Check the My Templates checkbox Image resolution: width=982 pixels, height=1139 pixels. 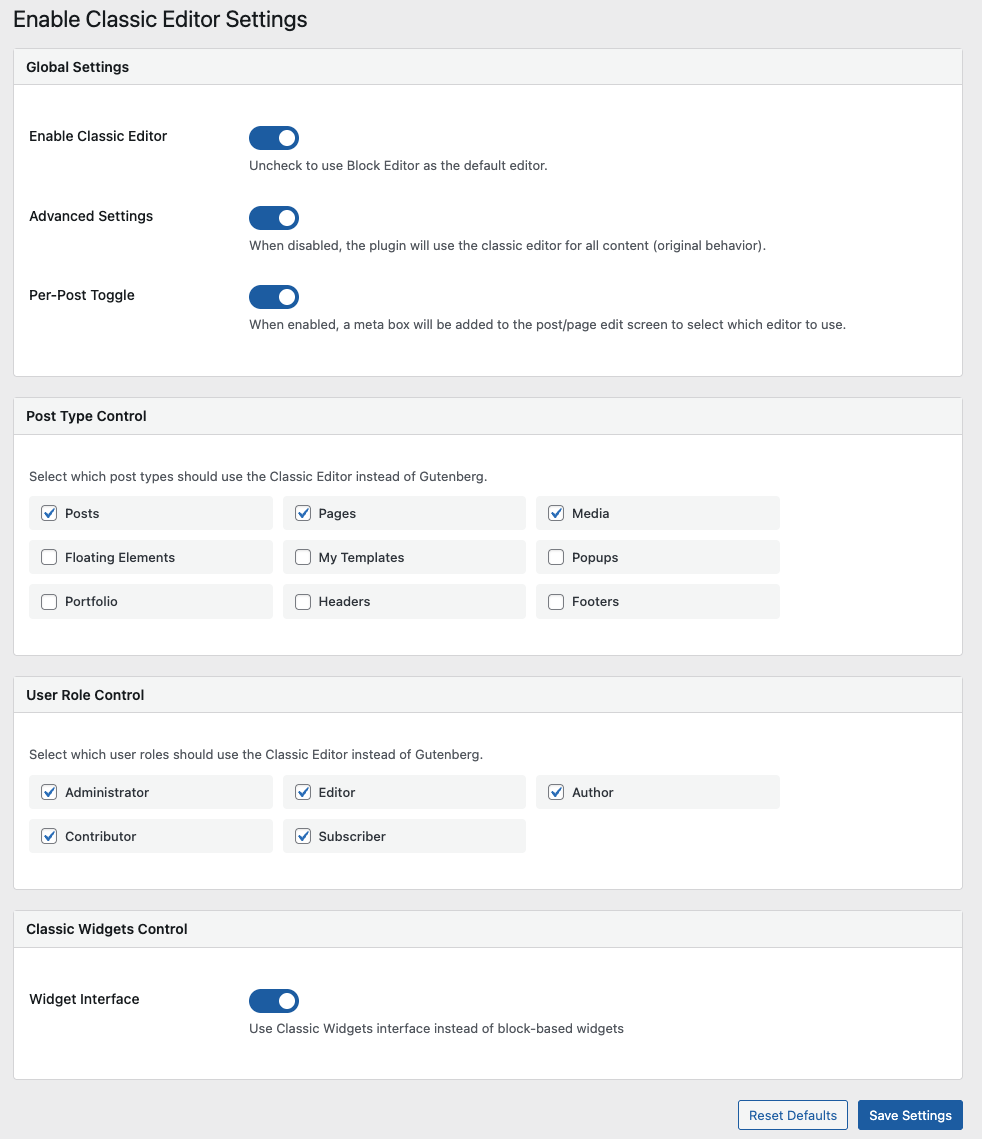(x=303, y=557)
